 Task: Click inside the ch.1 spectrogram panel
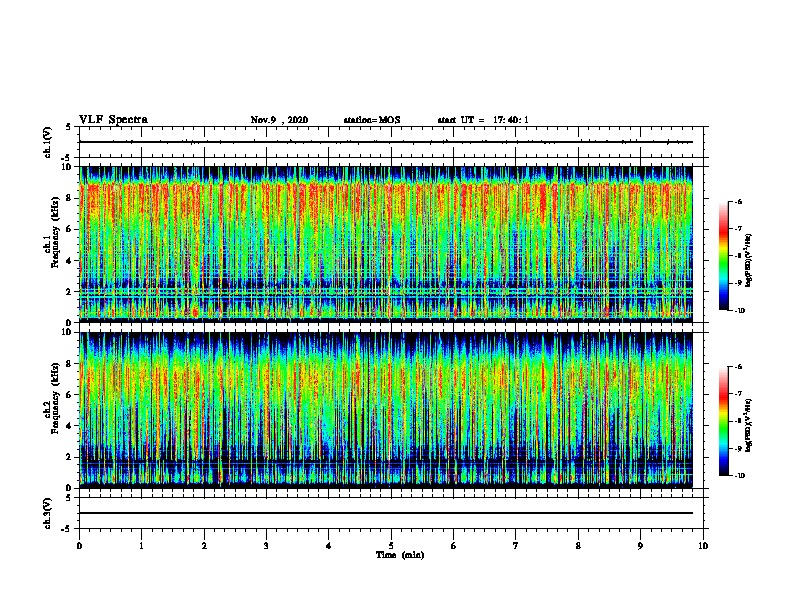[386, 244]
